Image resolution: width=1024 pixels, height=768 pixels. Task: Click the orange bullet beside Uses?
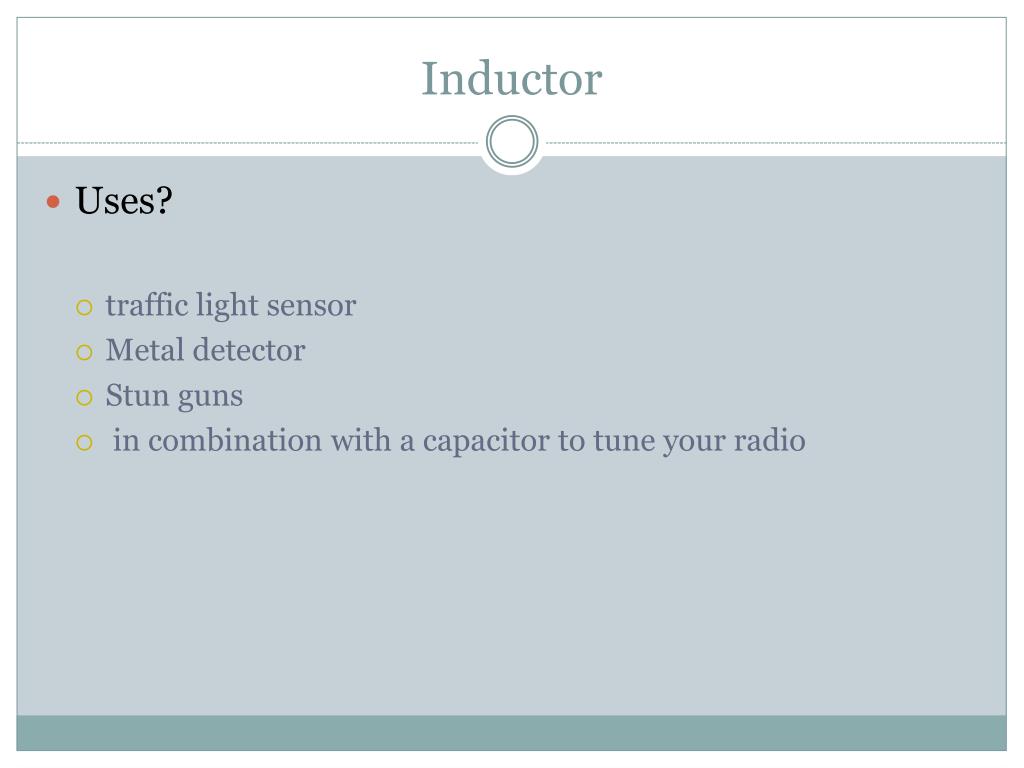(54, 202)
